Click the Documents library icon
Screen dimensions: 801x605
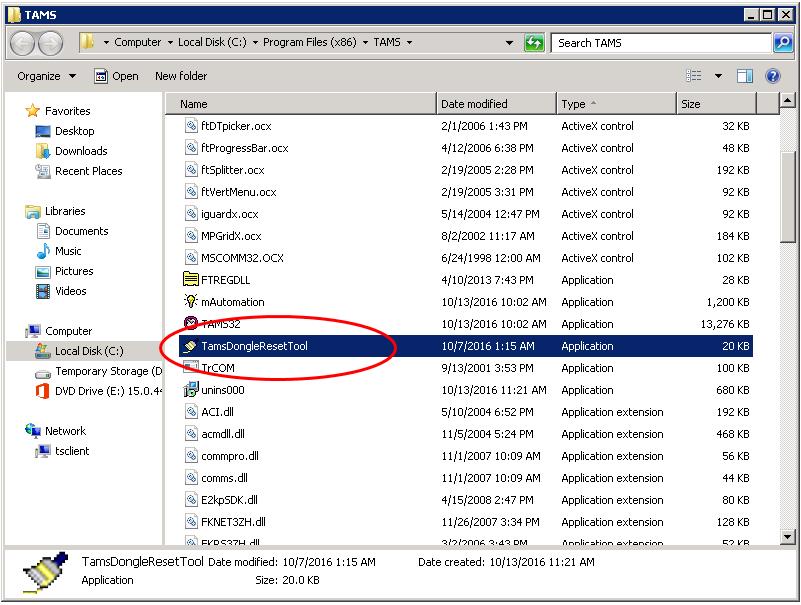(43, 231)
